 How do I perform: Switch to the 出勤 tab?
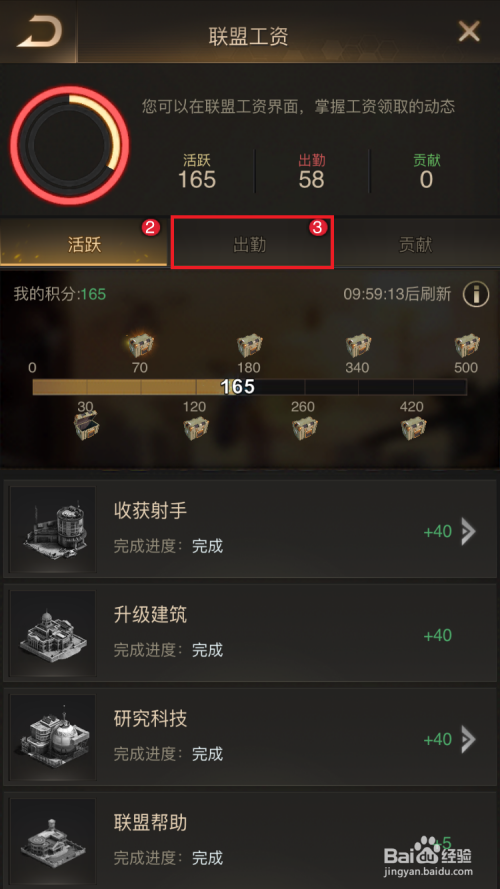coord(250,245)
